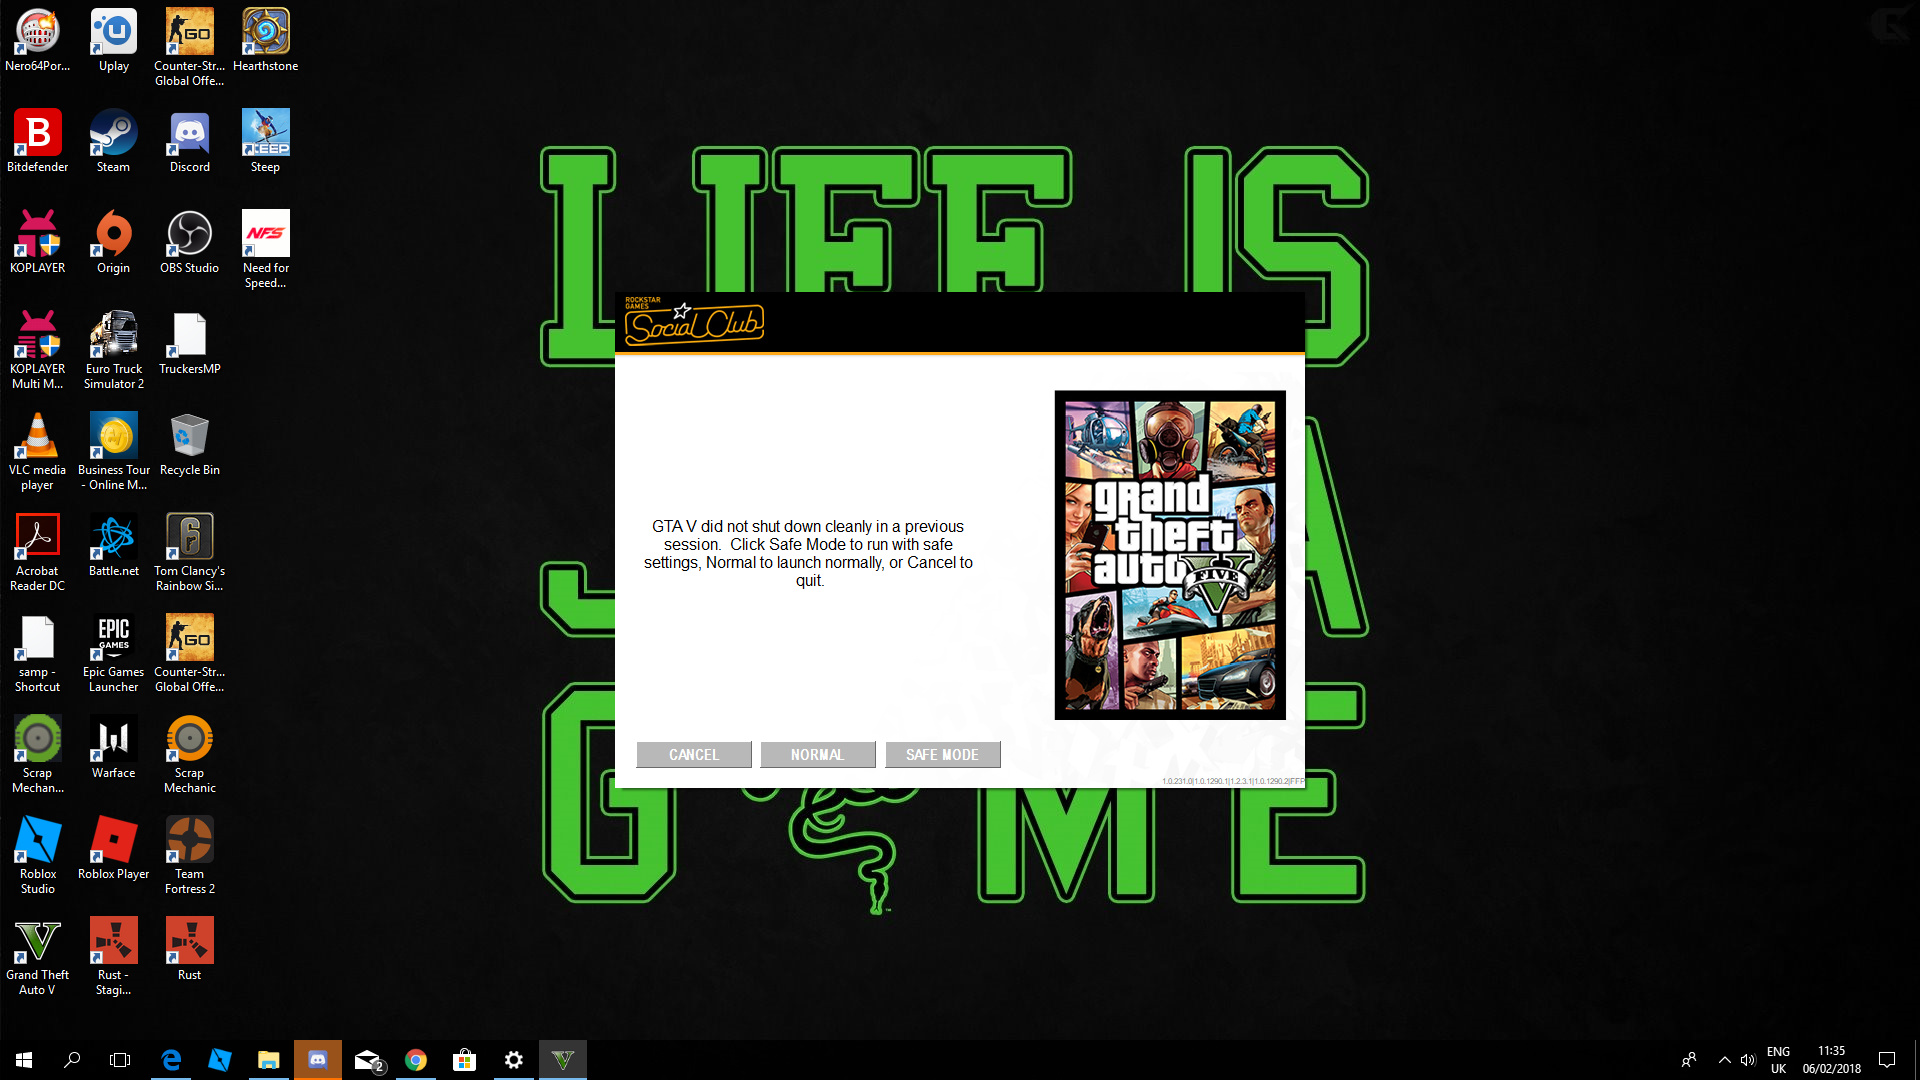Select the Recycle Bin

pos(190,445)
